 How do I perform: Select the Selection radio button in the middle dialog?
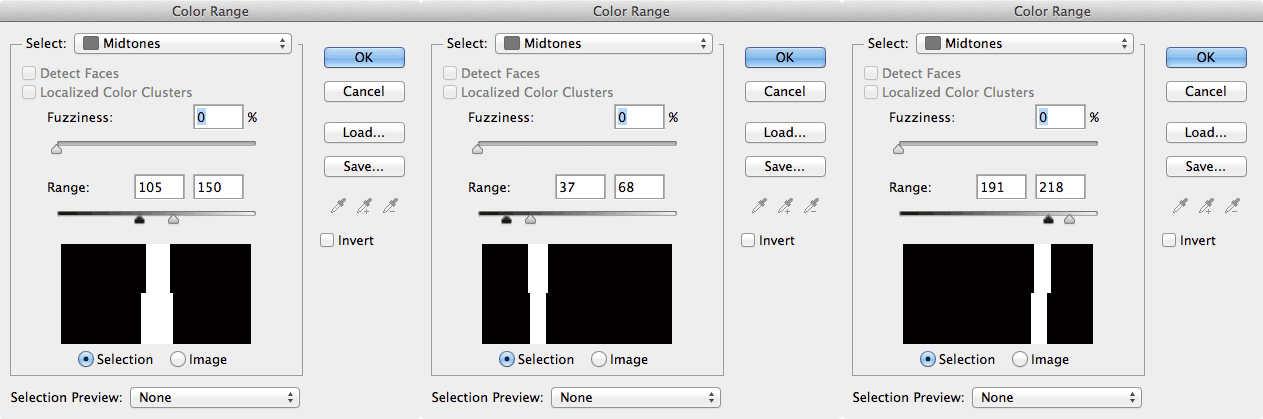(x=506, y=359)
